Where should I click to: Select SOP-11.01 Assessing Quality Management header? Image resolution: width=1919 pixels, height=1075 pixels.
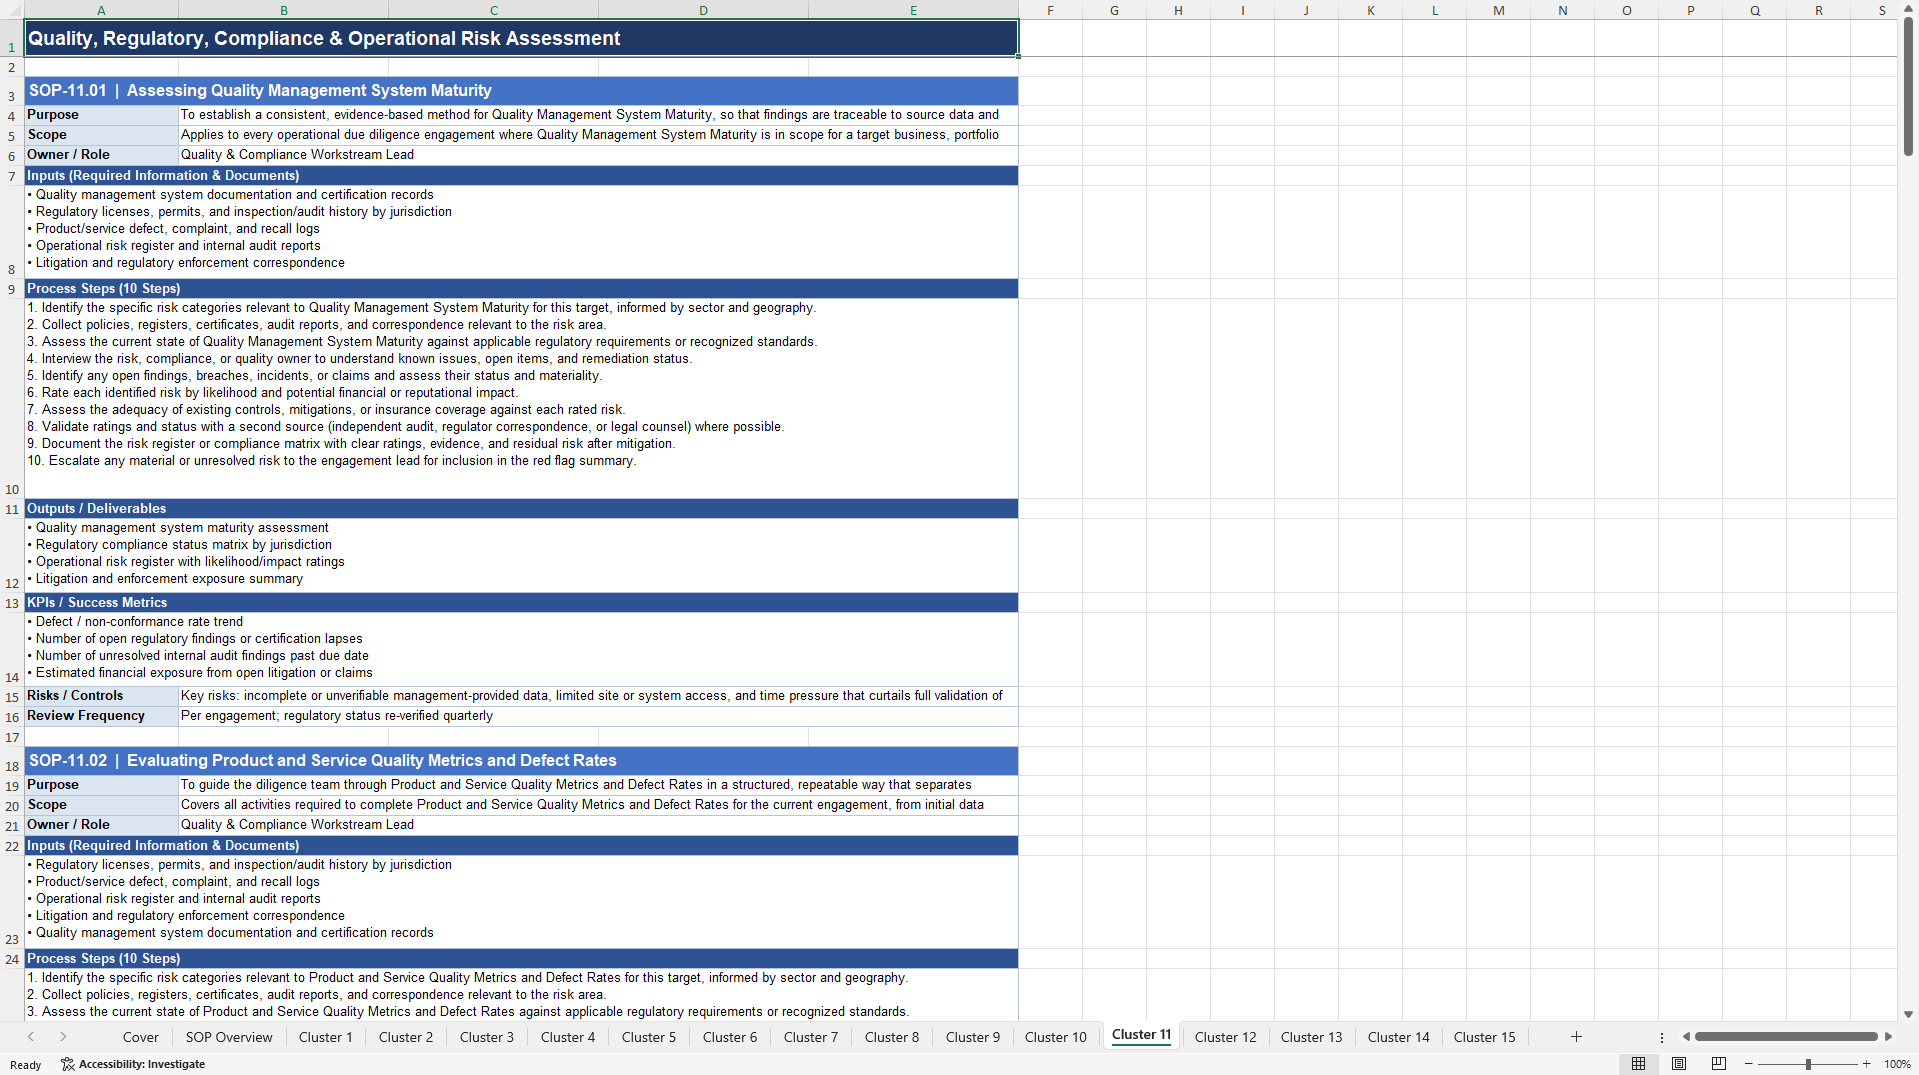521,91
